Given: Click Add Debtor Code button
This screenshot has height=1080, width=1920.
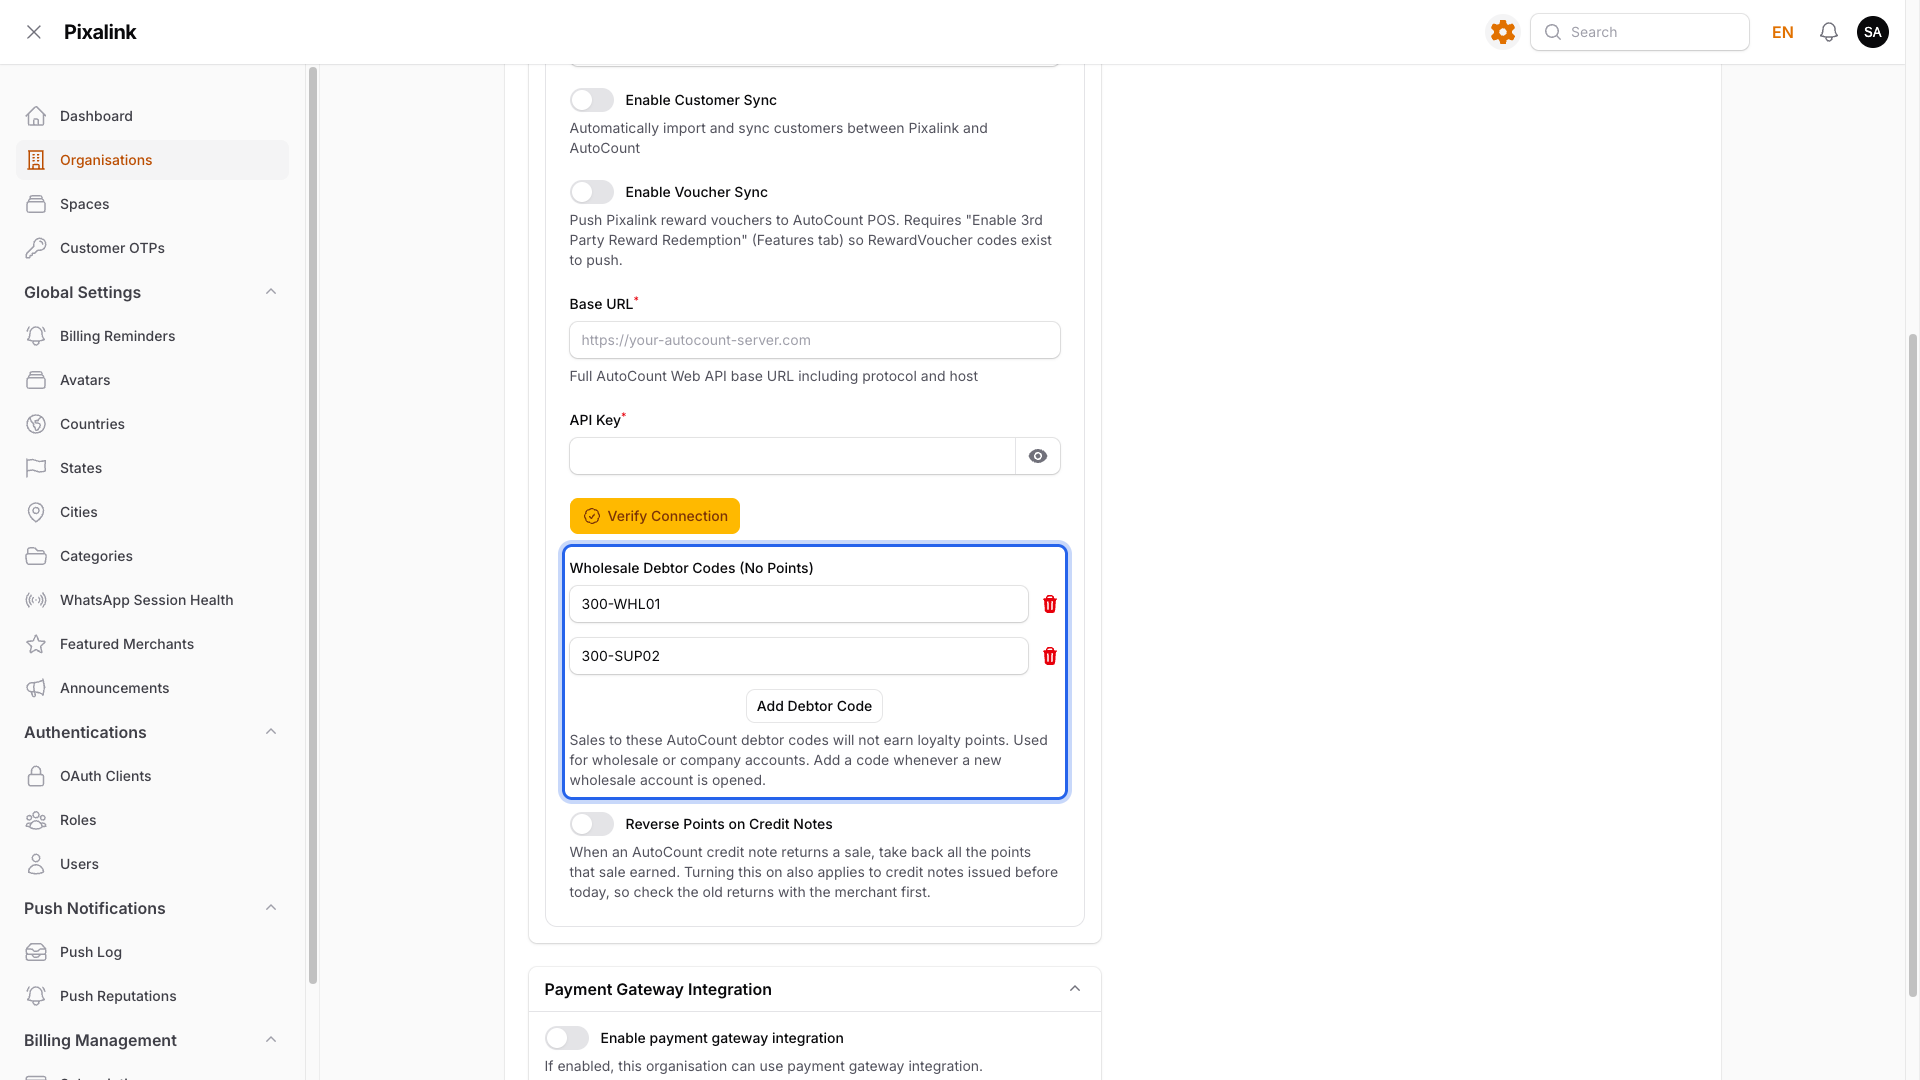Looking at the screenshot, I should tap(814, 706).
